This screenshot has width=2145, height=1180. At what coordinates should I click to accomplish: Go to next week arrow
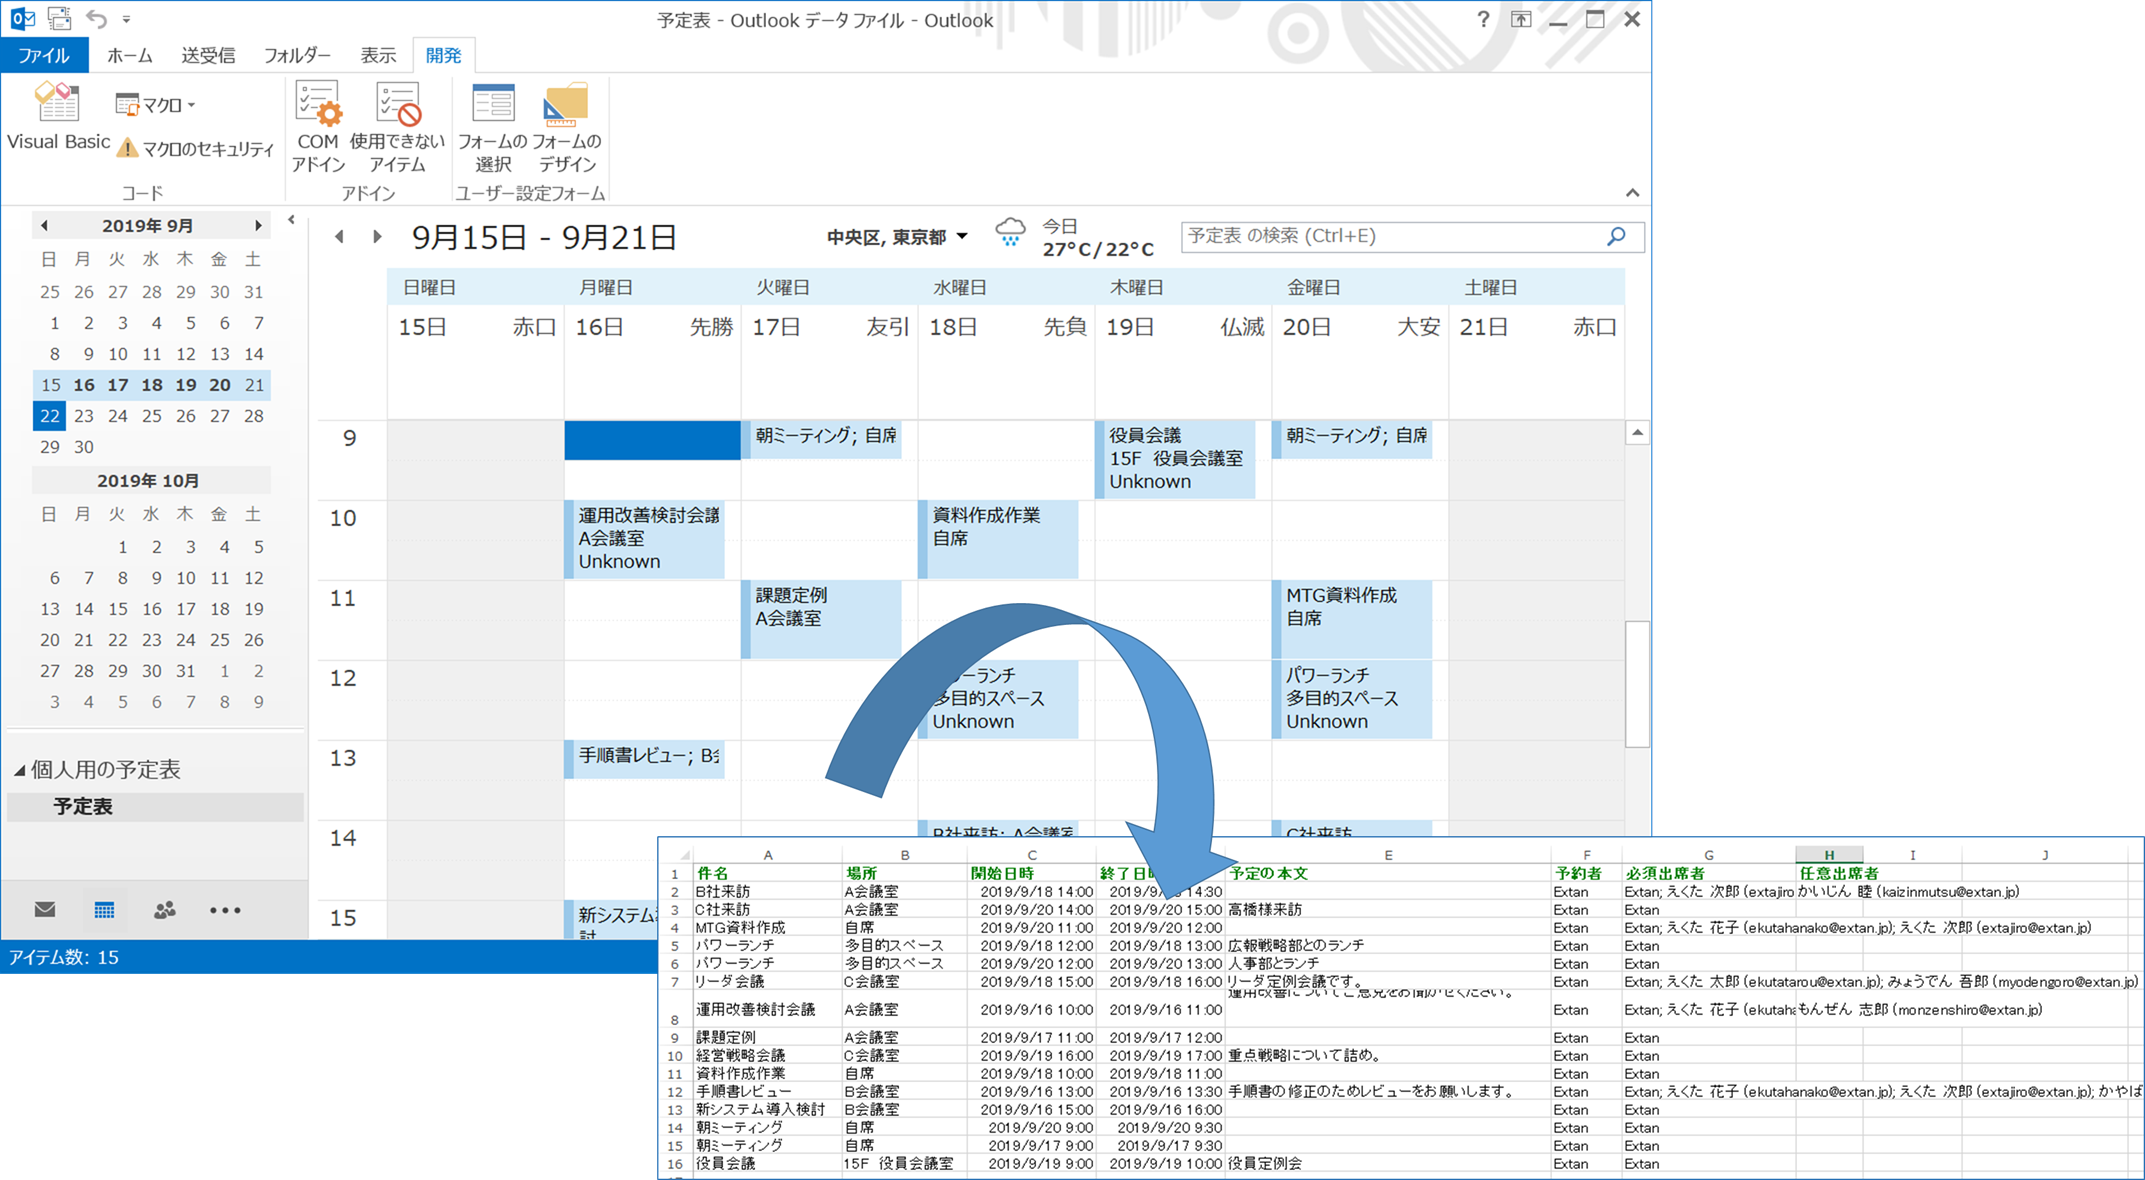377,237
